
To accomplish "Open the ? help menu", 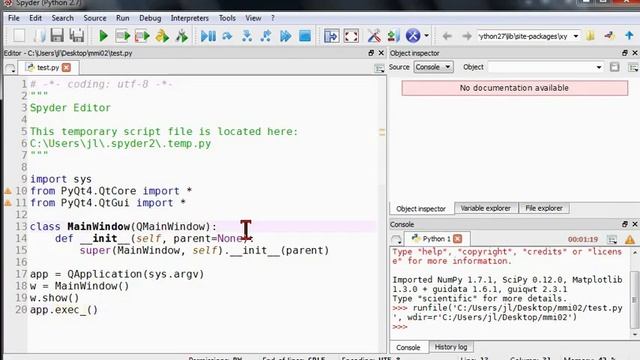I will click(x=273, y=18).
